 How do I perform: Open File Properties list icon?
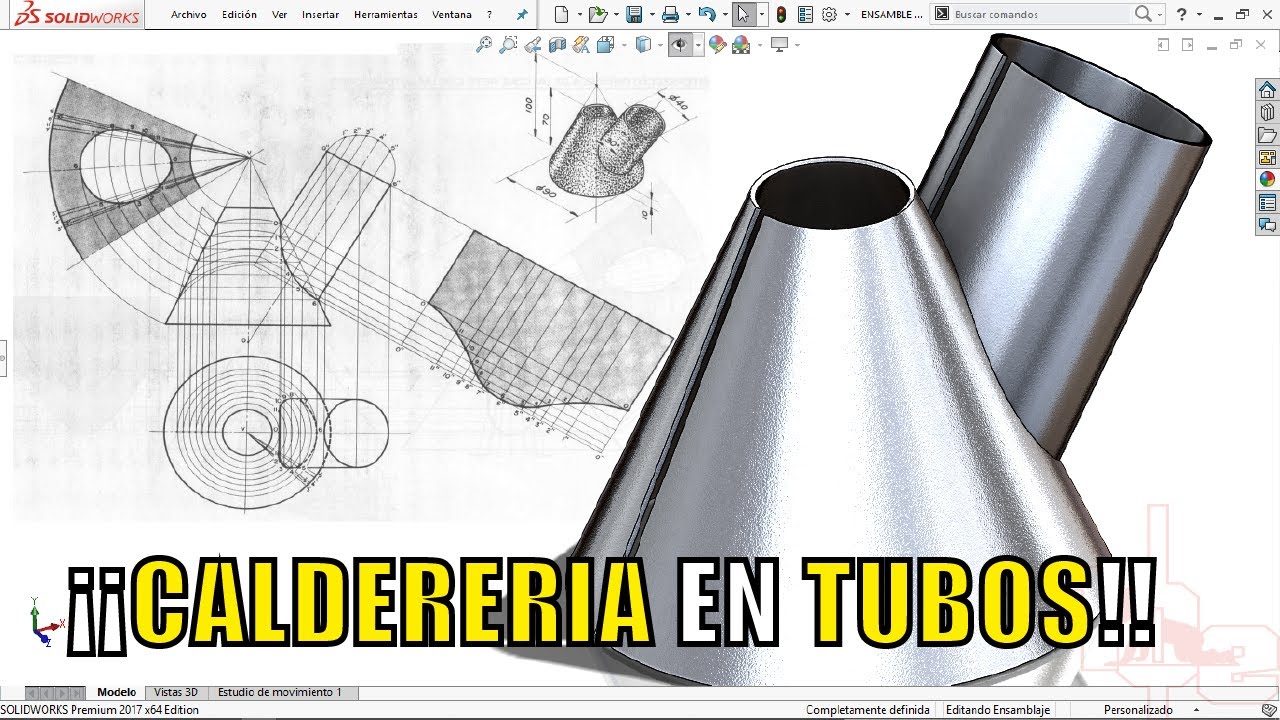(805, 14)
